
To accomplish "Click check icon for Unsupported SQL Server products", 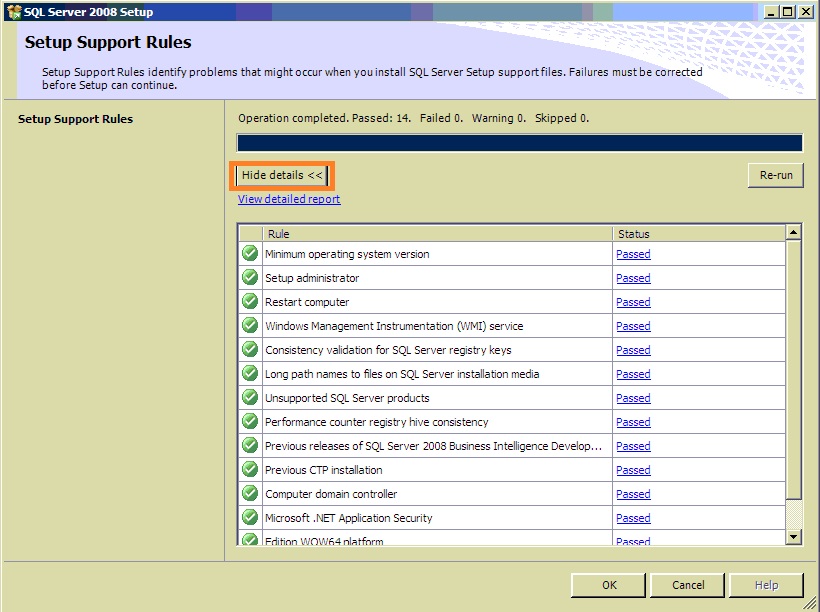I will (250, 398).
